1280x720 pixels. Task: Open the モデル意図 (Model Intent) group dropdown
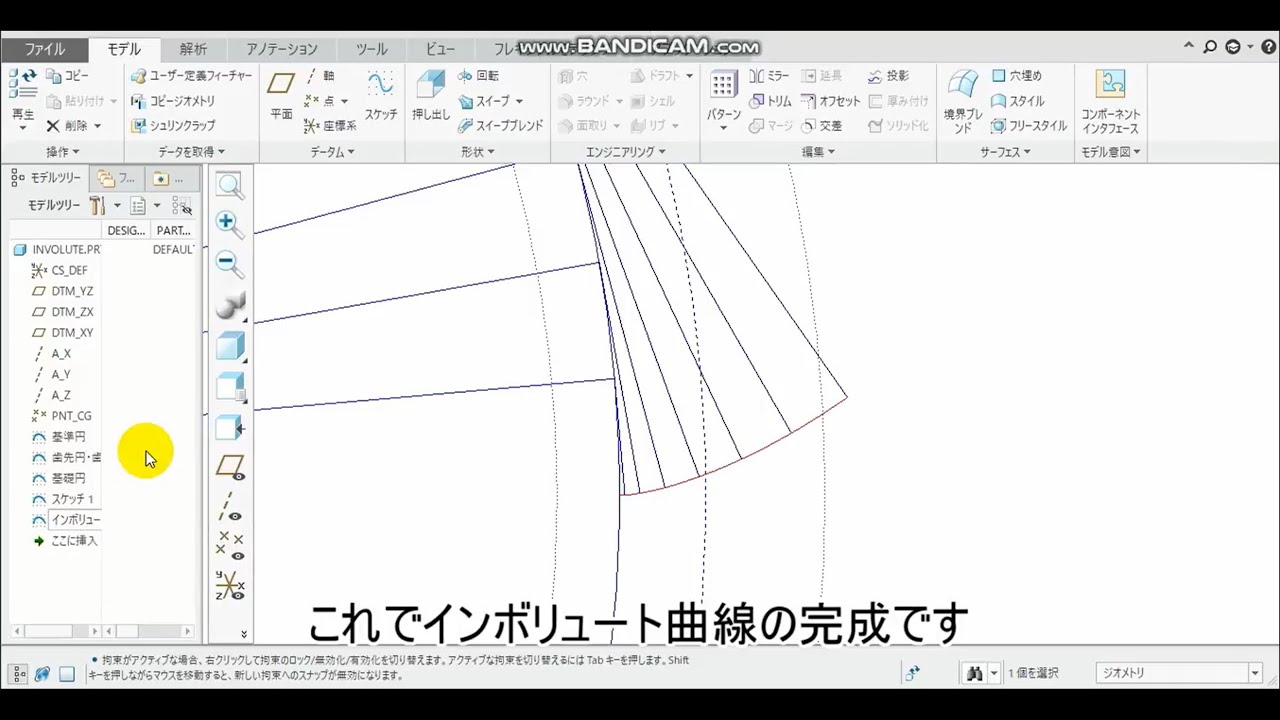(1110, 152)
